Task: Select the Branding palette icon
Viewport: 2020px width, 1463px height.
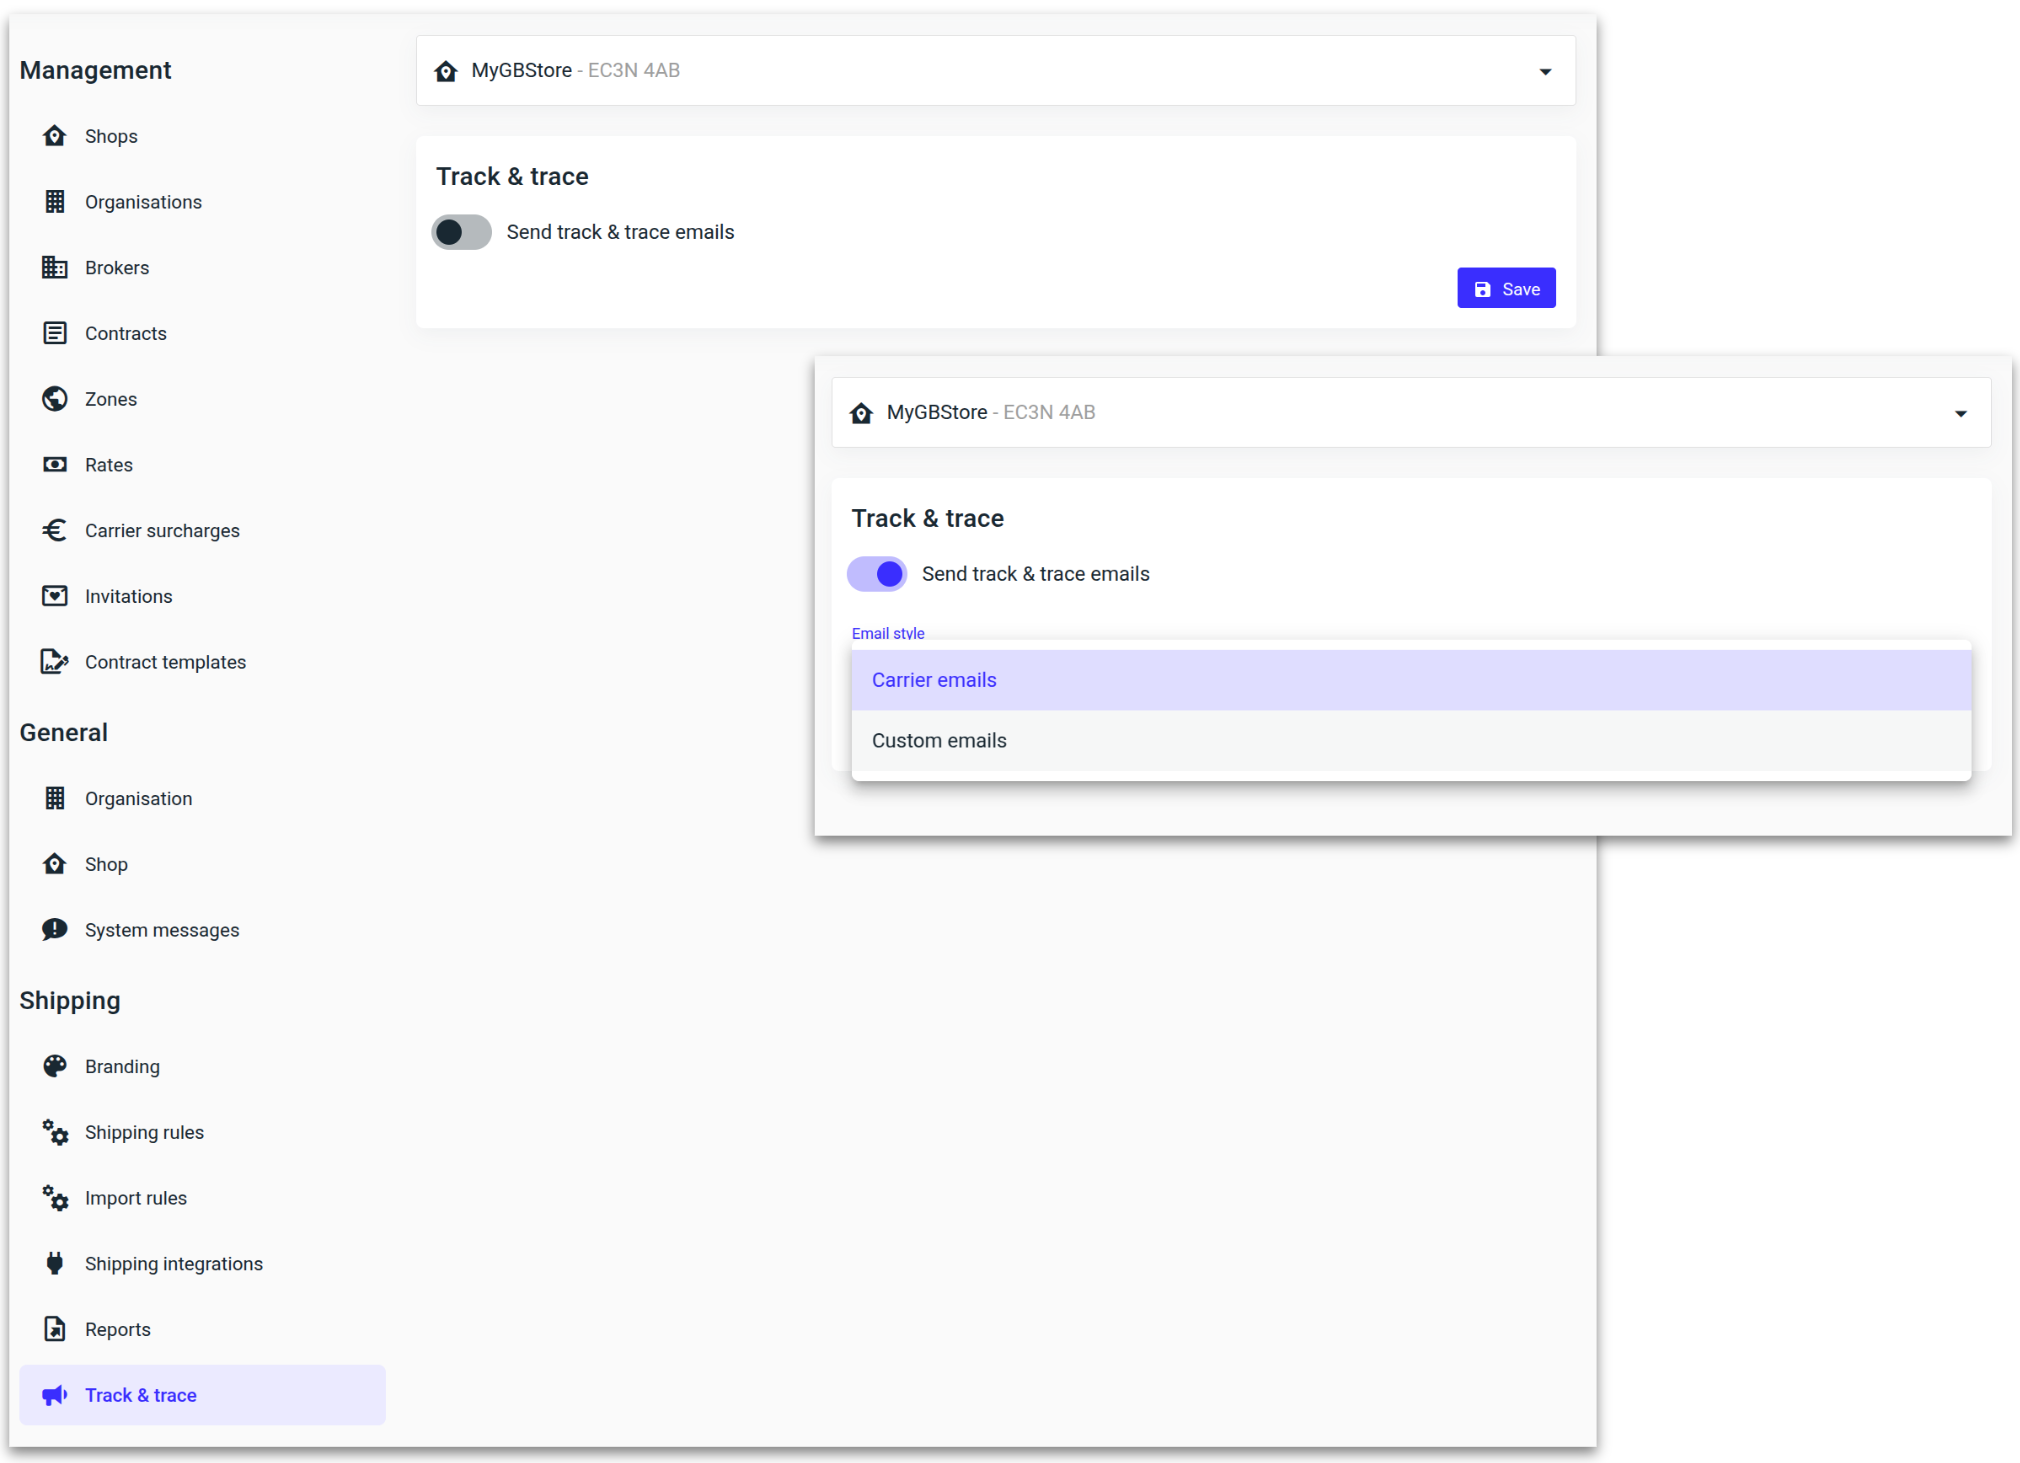Action: coord(55,1066)
